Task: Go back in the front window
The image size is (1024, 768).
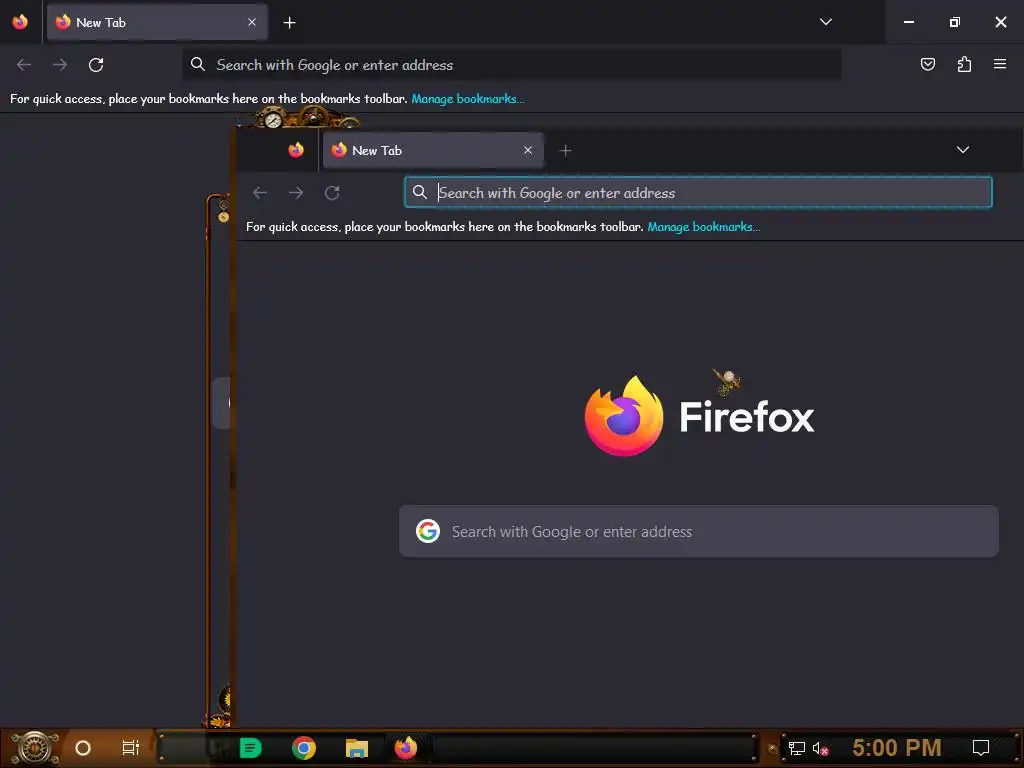Action: [x=260, y=193]
